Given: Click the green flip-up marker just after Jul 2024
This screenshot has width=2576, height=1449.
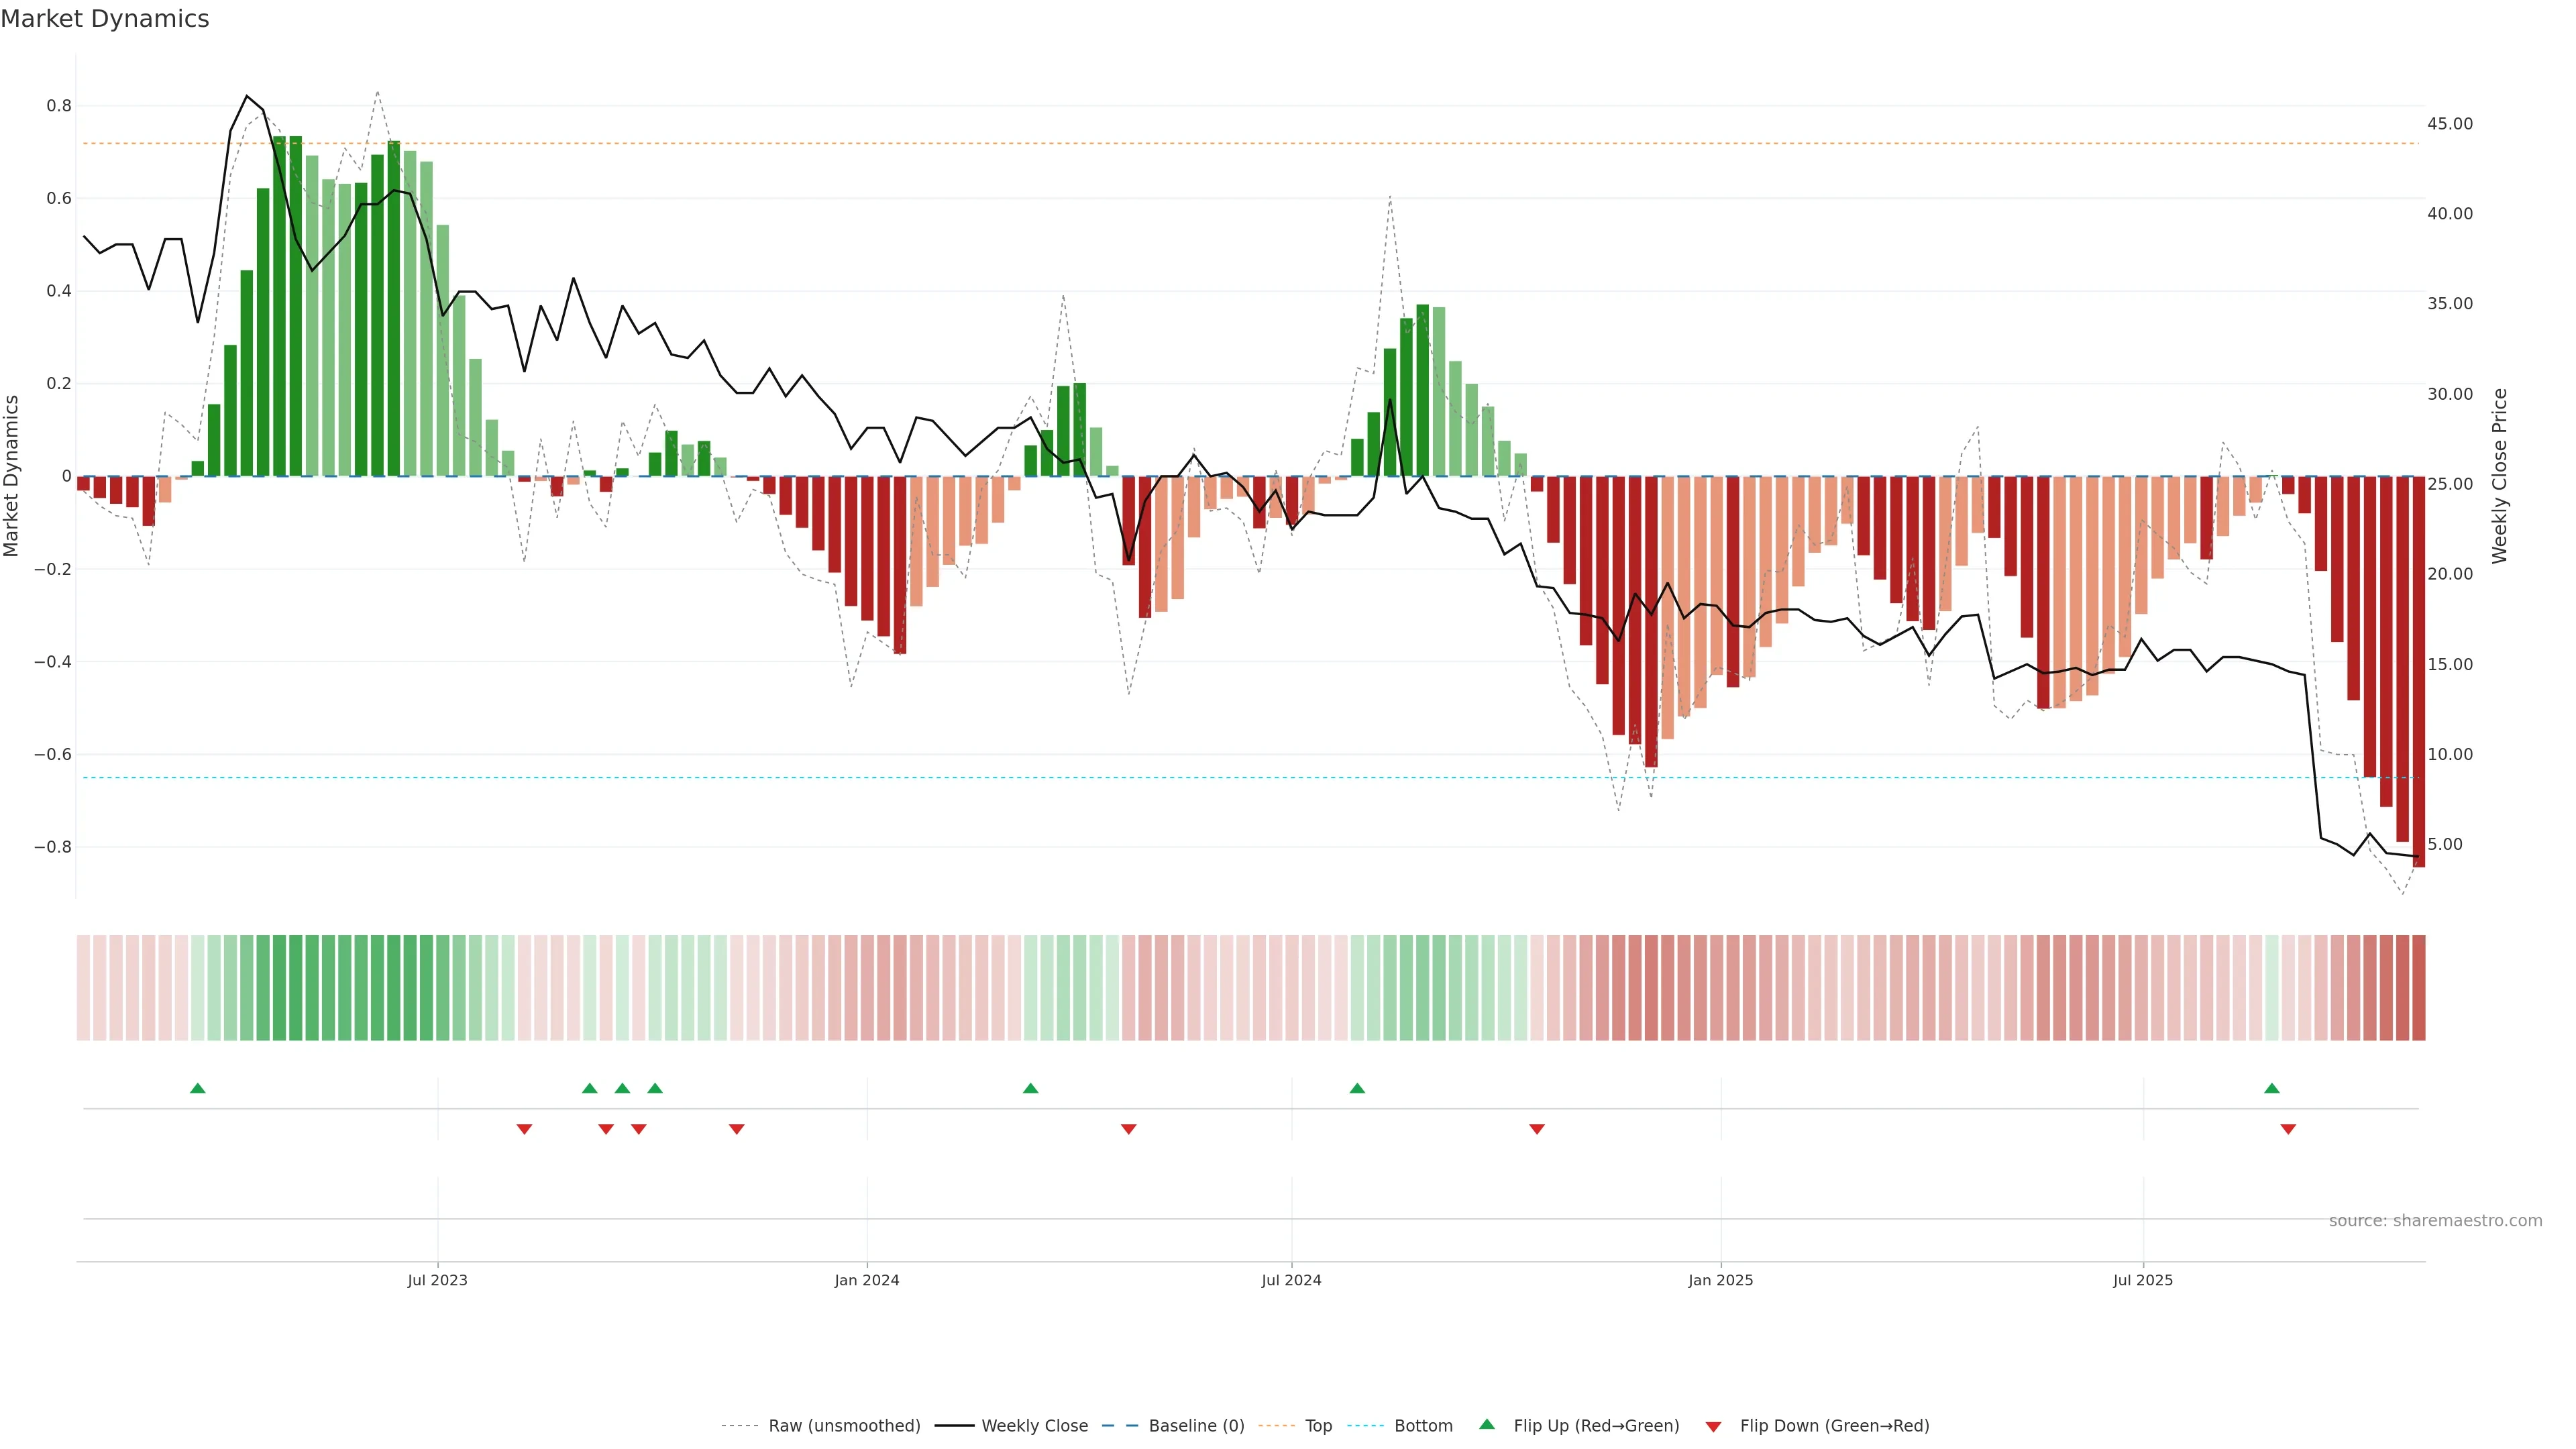Looking at the screenshot, I should (1357, 1088).
